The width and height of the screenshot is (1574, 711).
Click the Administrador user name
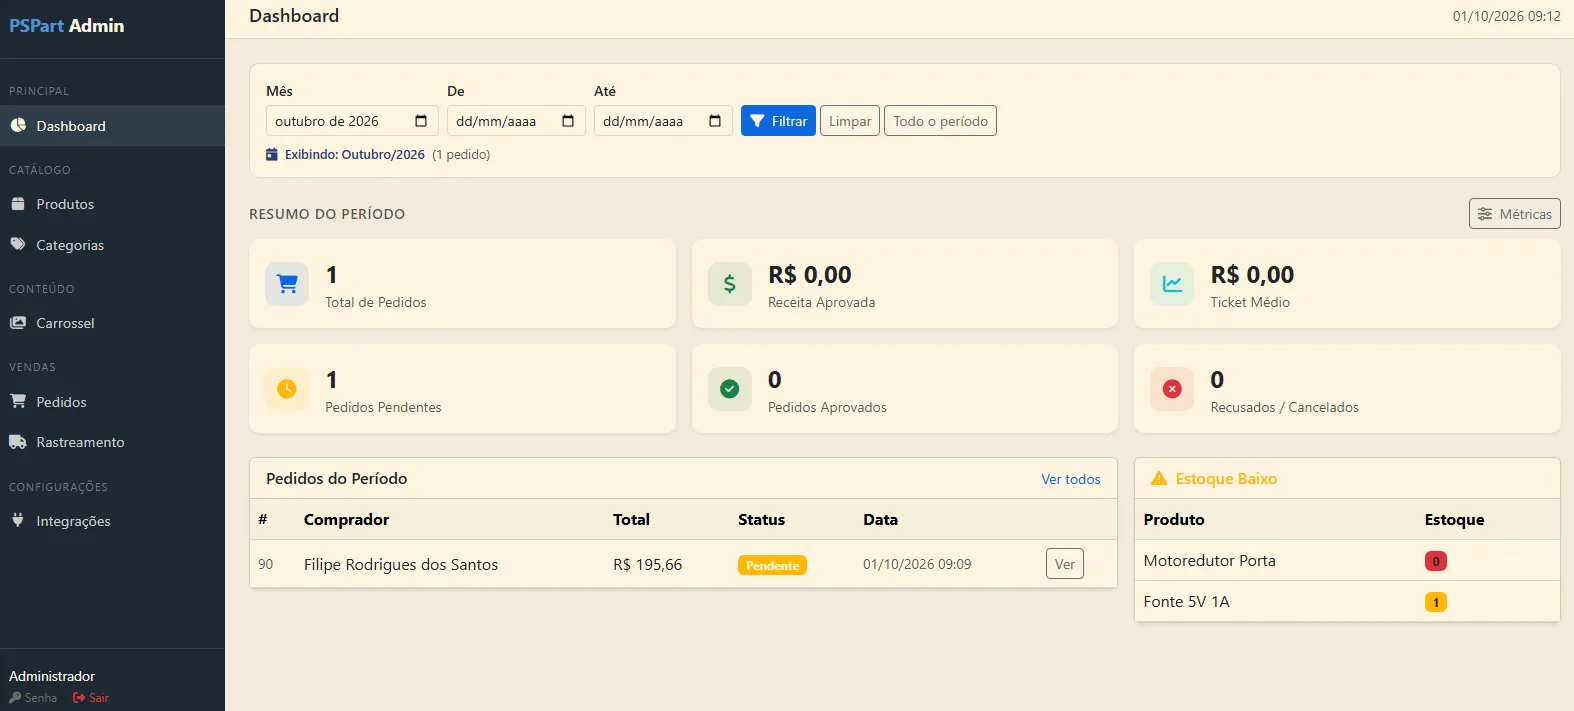(52, 676)
